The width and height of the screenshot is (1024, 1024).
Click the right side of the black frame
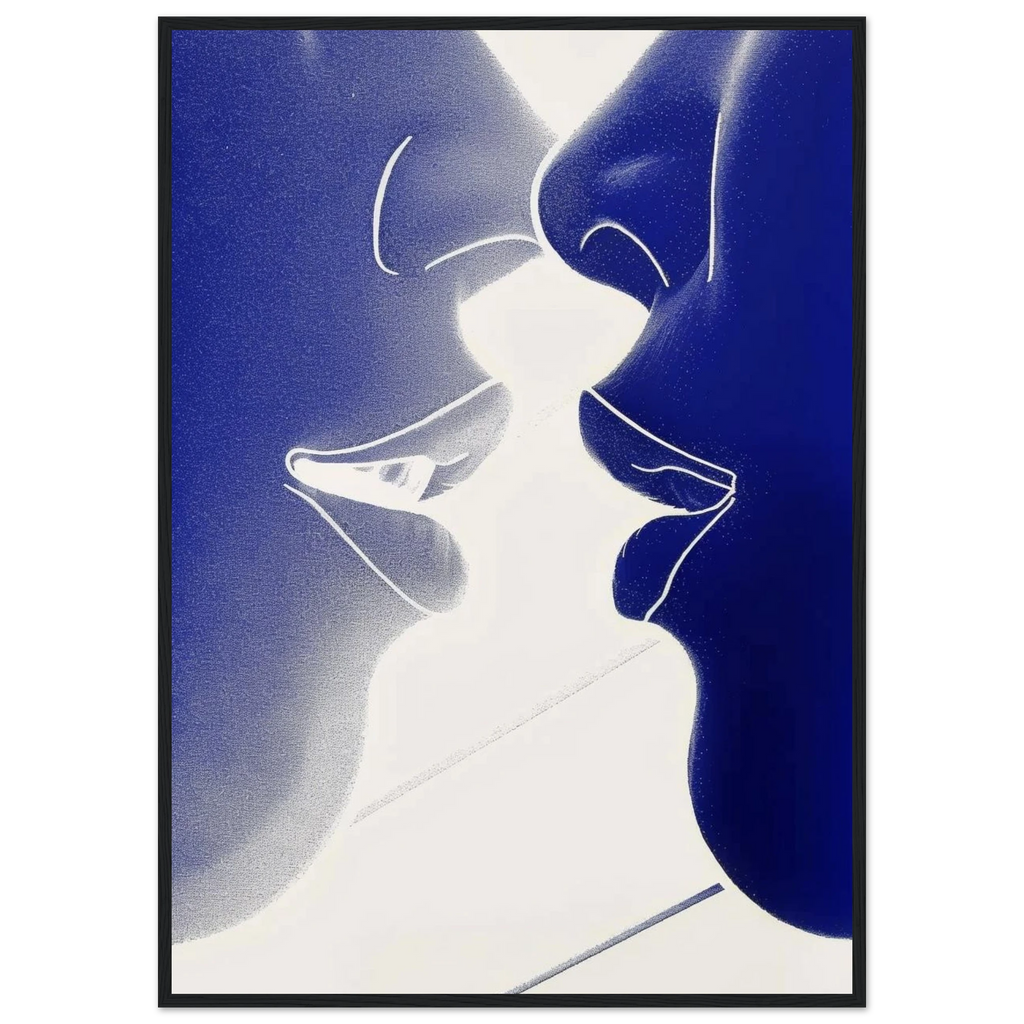point(864,512)
